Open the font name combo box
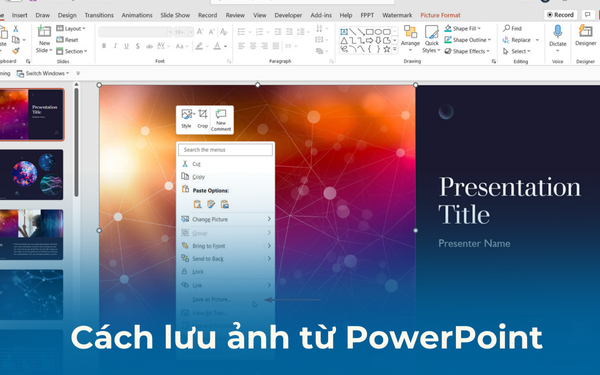 pyautogui.click(x=135, y=32)
